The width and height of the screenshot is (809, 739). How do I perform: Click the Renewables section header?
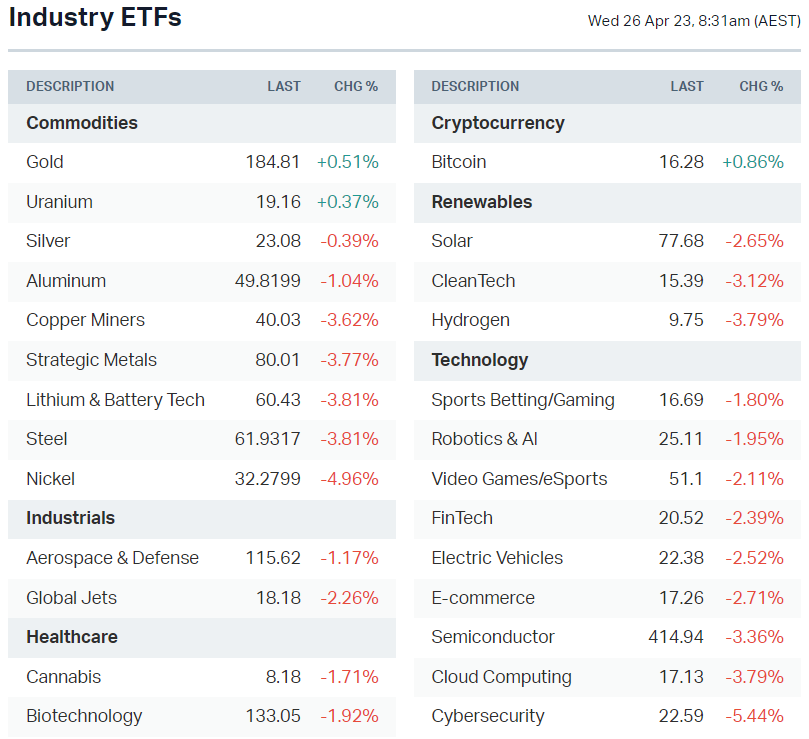point(481,202)
